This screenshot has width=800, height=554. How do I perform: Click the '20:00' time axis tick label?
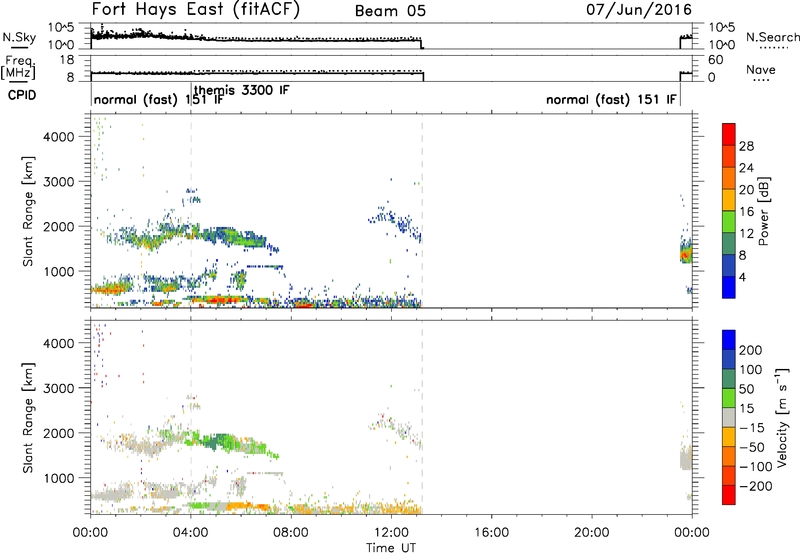click(x=591, y=532)
